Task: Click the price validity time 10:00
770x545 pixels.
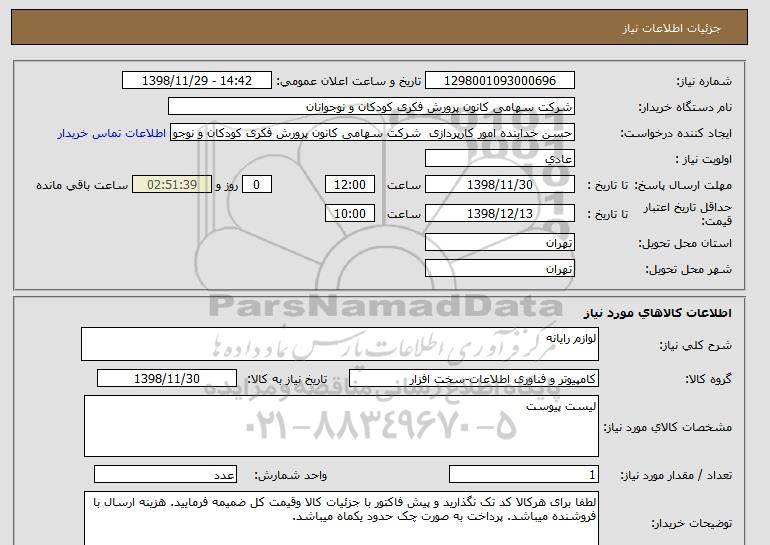Action: click(x=350, y=213)
